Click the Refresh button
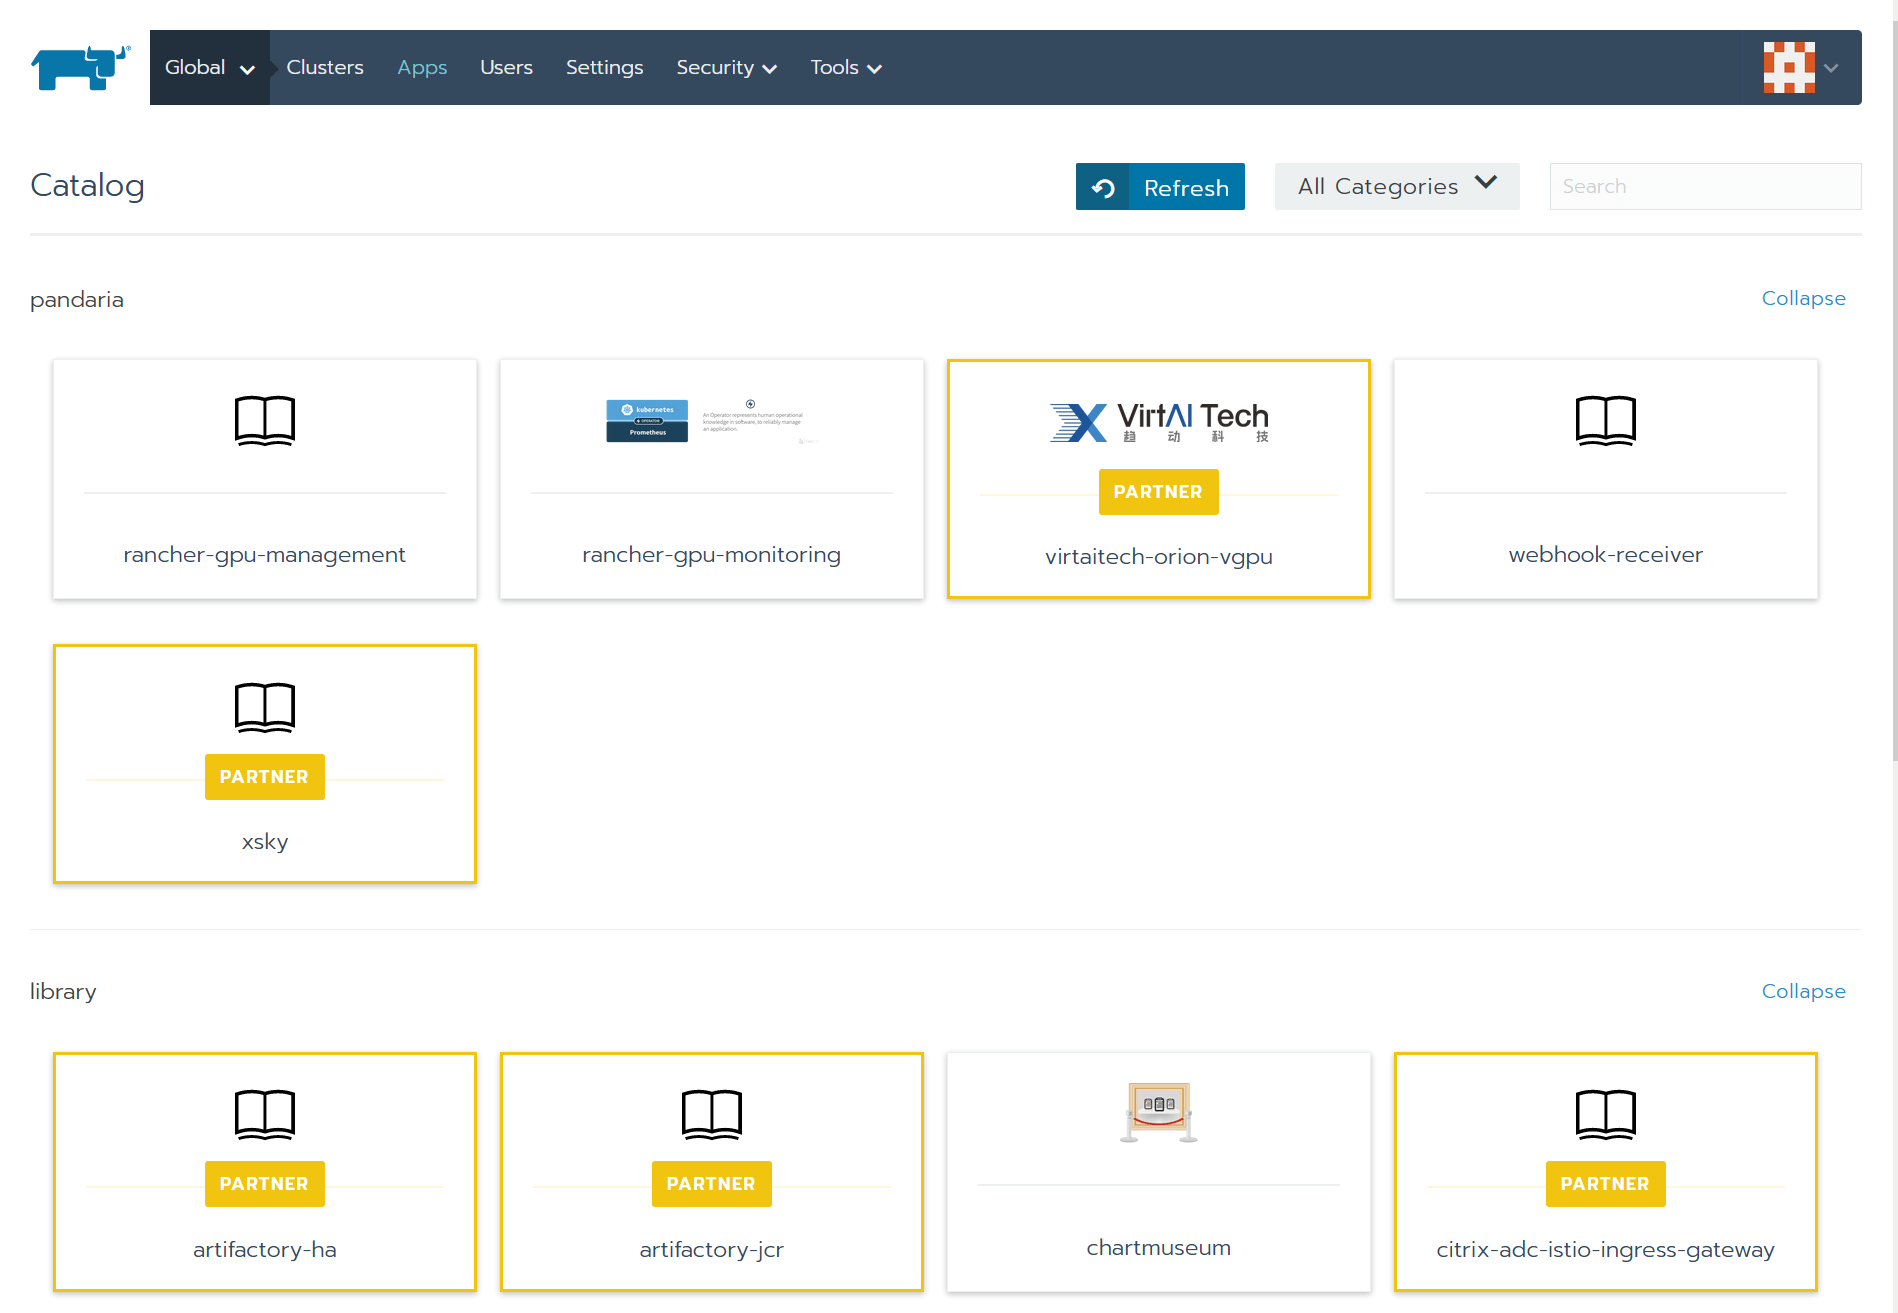The image size is (1898, 1313). click(1186, 186)
